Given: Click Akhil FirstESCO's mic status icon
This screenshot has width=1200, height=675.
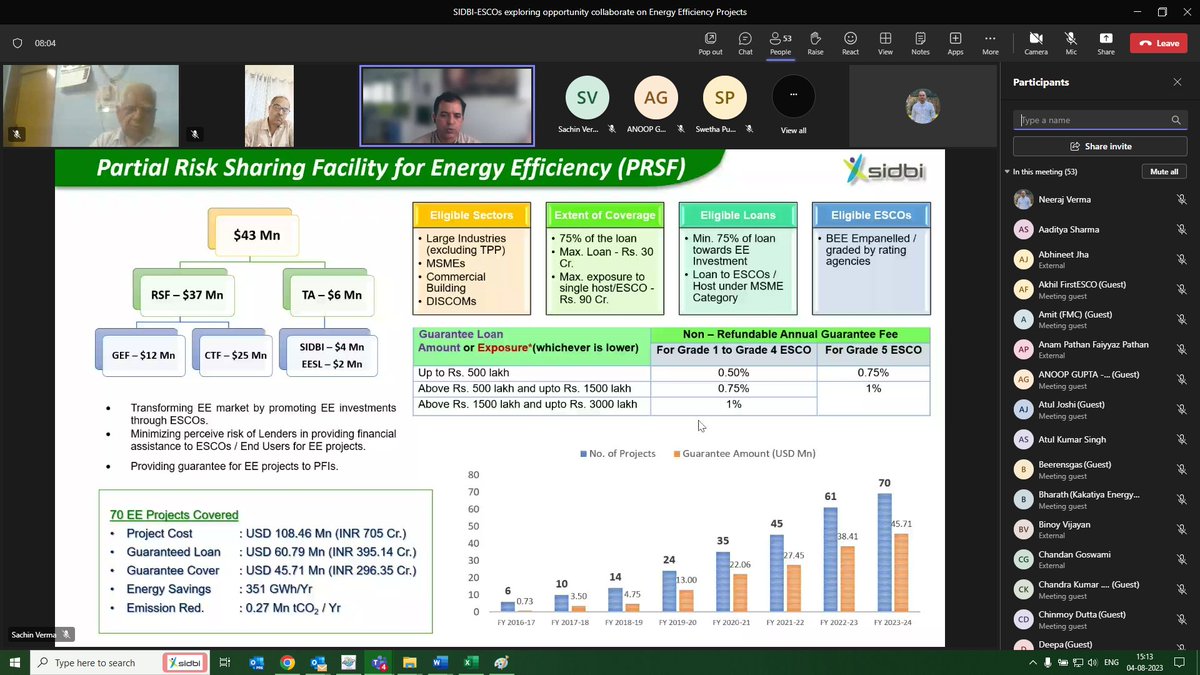Looking at the screenshot, I should pyautogui.click(x=1181, y=290).
